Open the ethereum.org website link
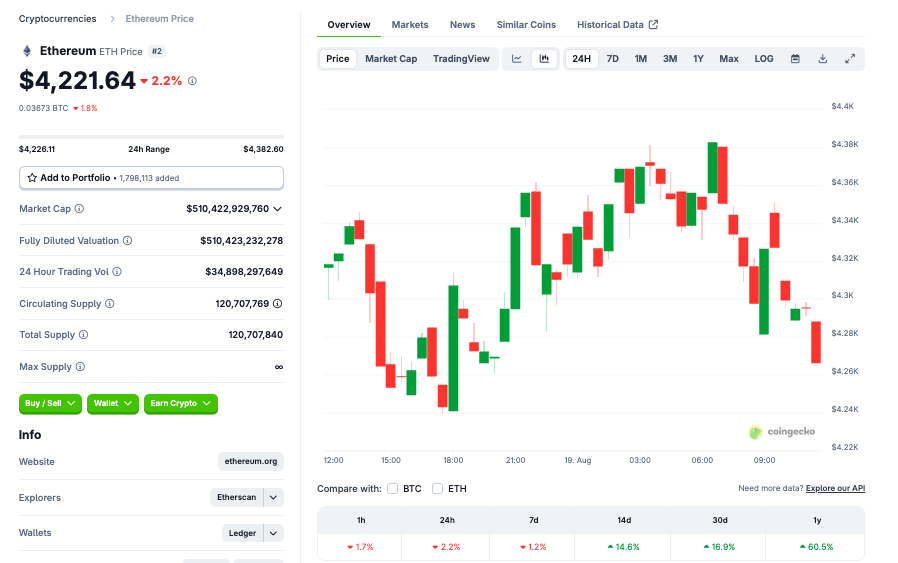Viewport: 898px width, 563px height. point(251,461)
